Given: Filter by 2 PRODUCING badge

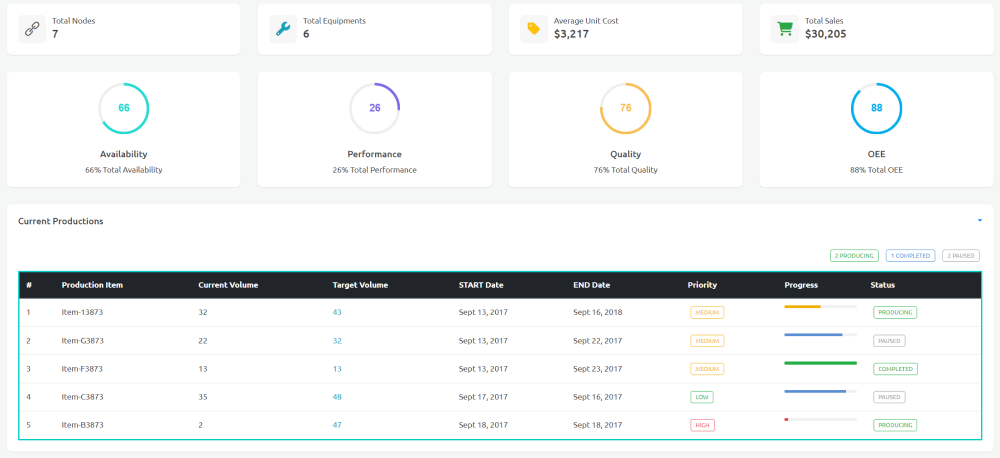Looking at the screenshot, I should point(854,256).
